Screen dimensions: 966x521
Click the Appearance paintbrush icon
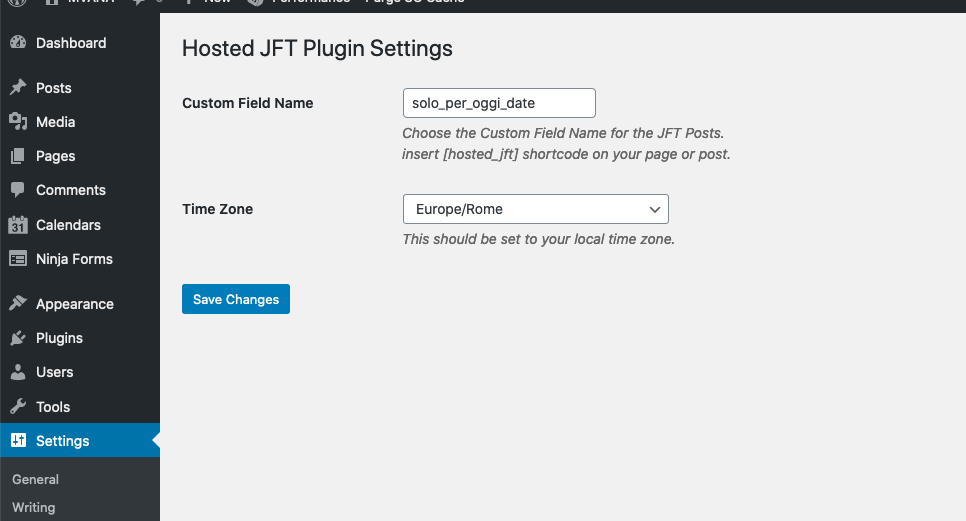18,304
